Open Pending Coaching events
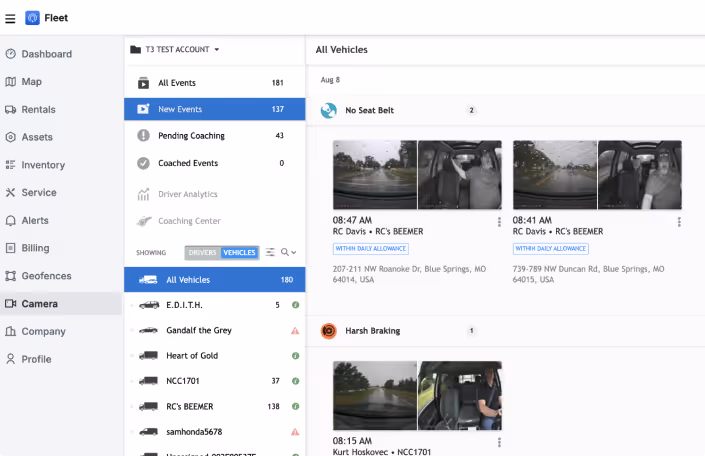Screen dimensions: 705x456 click(214, 136)
